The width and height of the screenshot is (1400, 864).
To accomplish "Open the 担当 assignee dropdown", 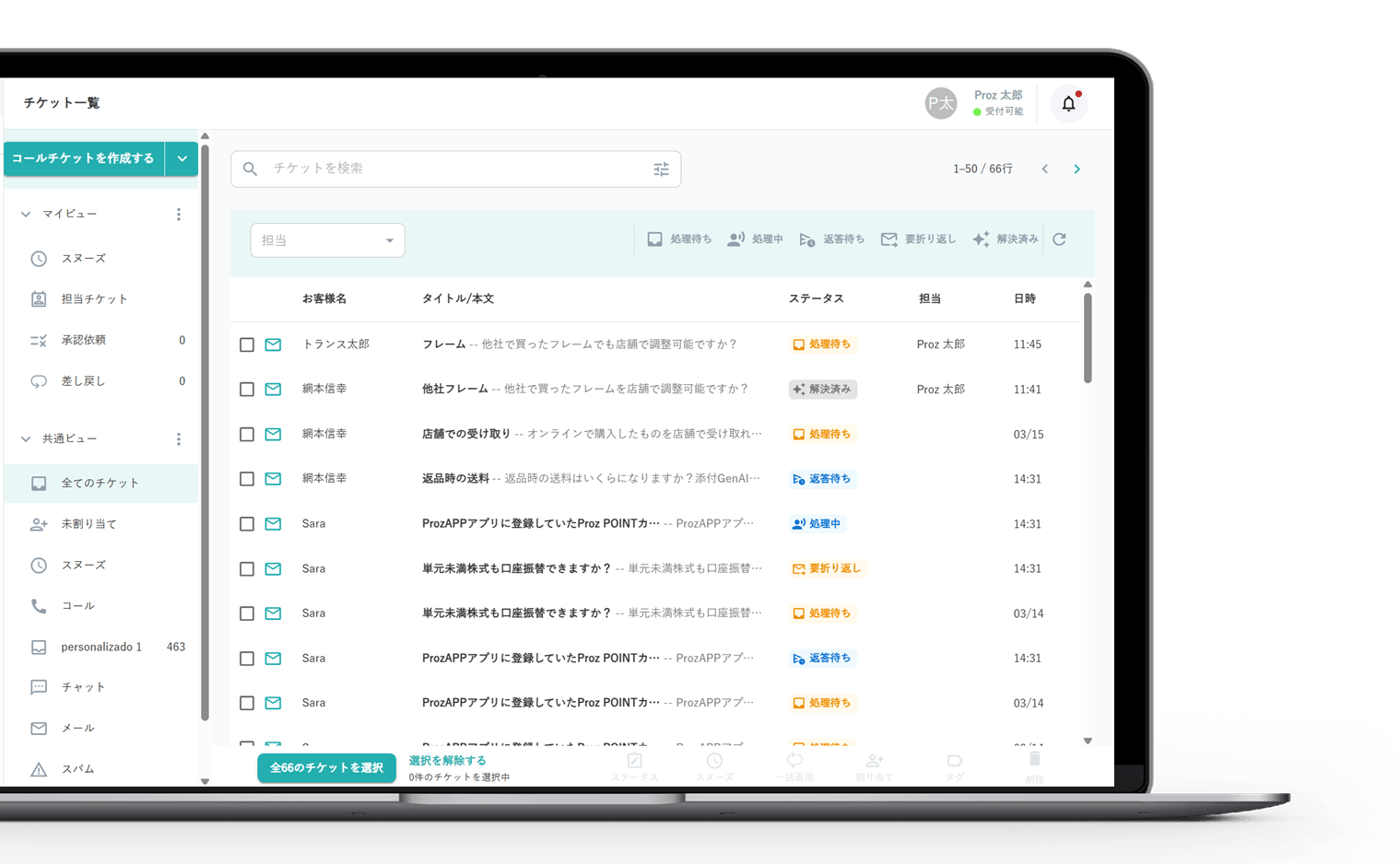I will [328, 240].
